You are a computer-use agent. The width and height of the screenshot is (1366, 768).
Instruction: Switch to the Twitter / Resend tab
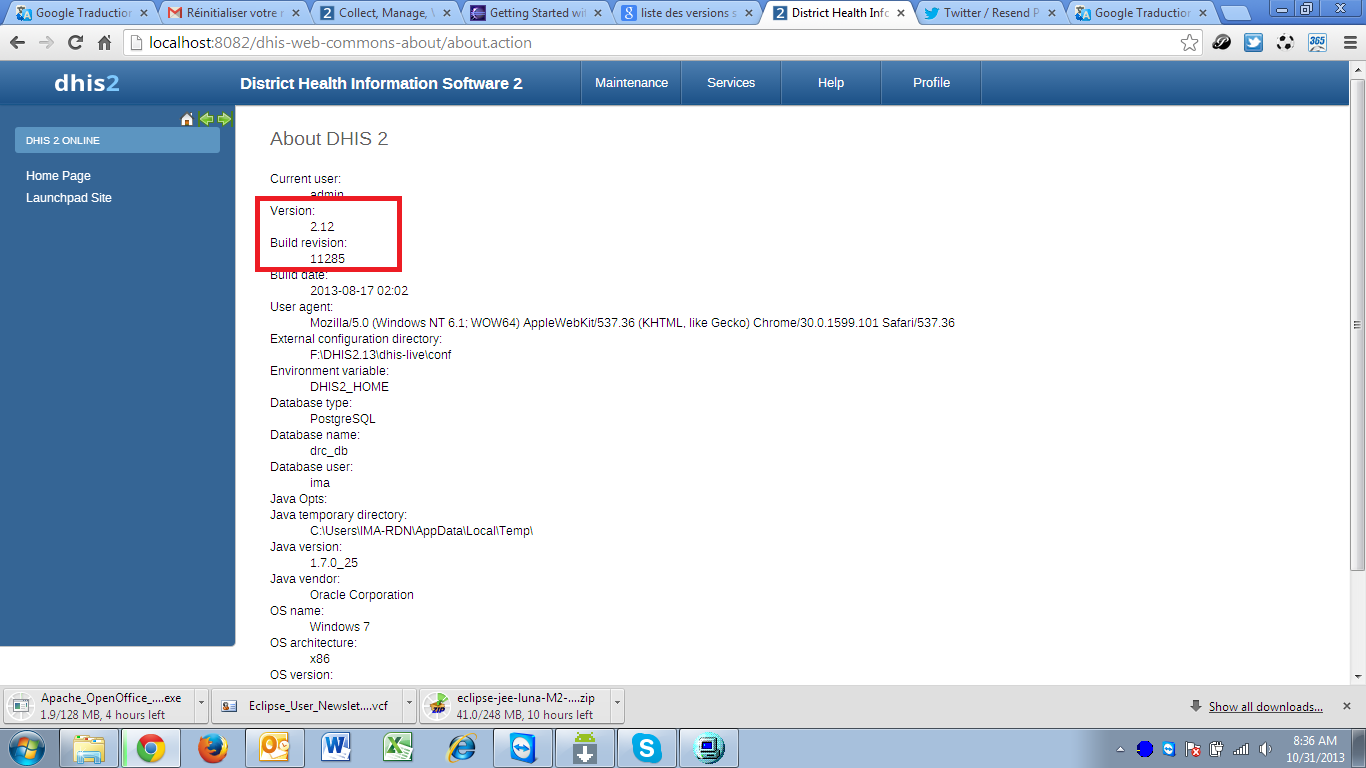(x=990, y=13)
